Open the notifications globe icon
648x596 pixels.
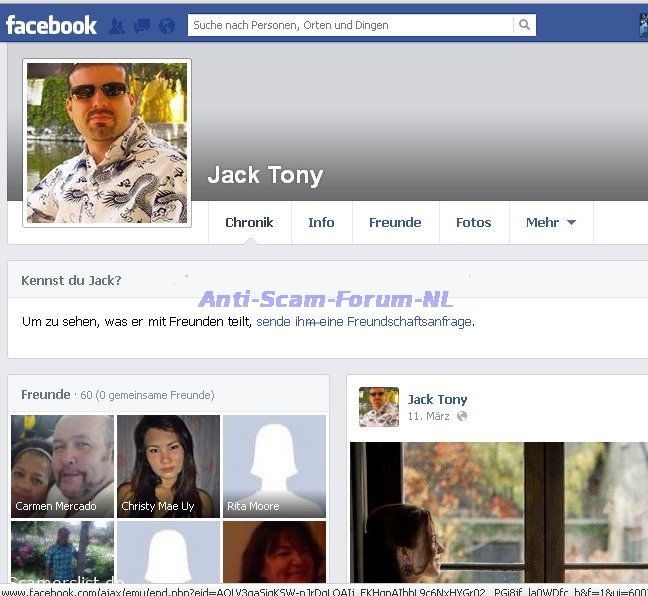(167, 26)
